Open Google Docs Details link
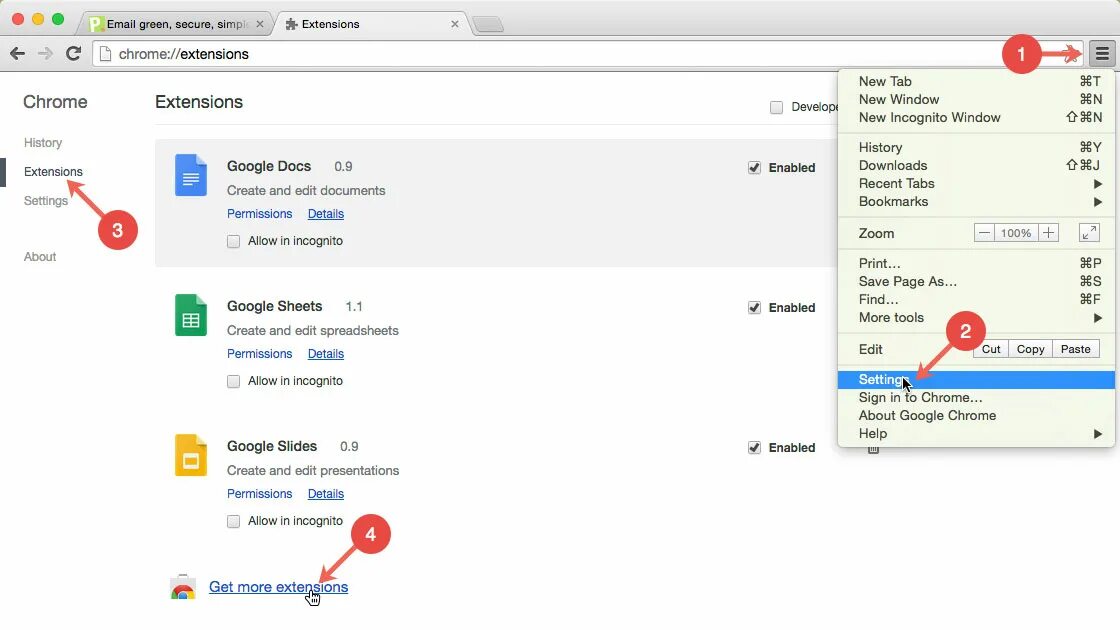 click(x=326, y=214)
